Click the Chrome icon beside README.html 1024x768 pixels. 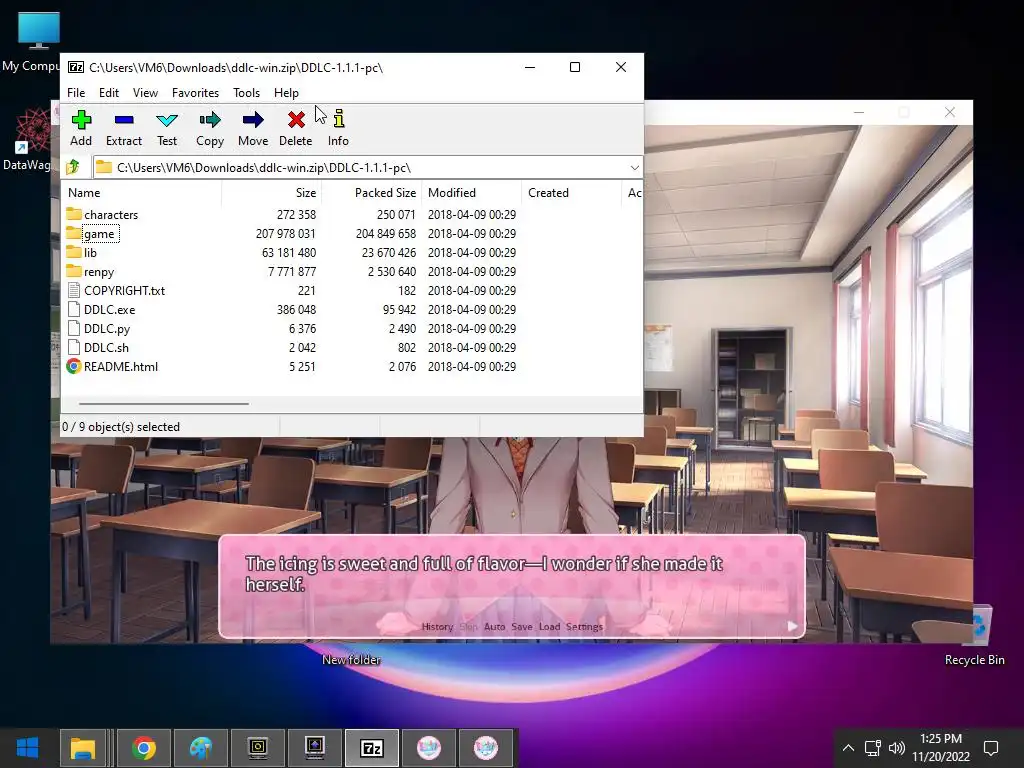tap(74, 366)
